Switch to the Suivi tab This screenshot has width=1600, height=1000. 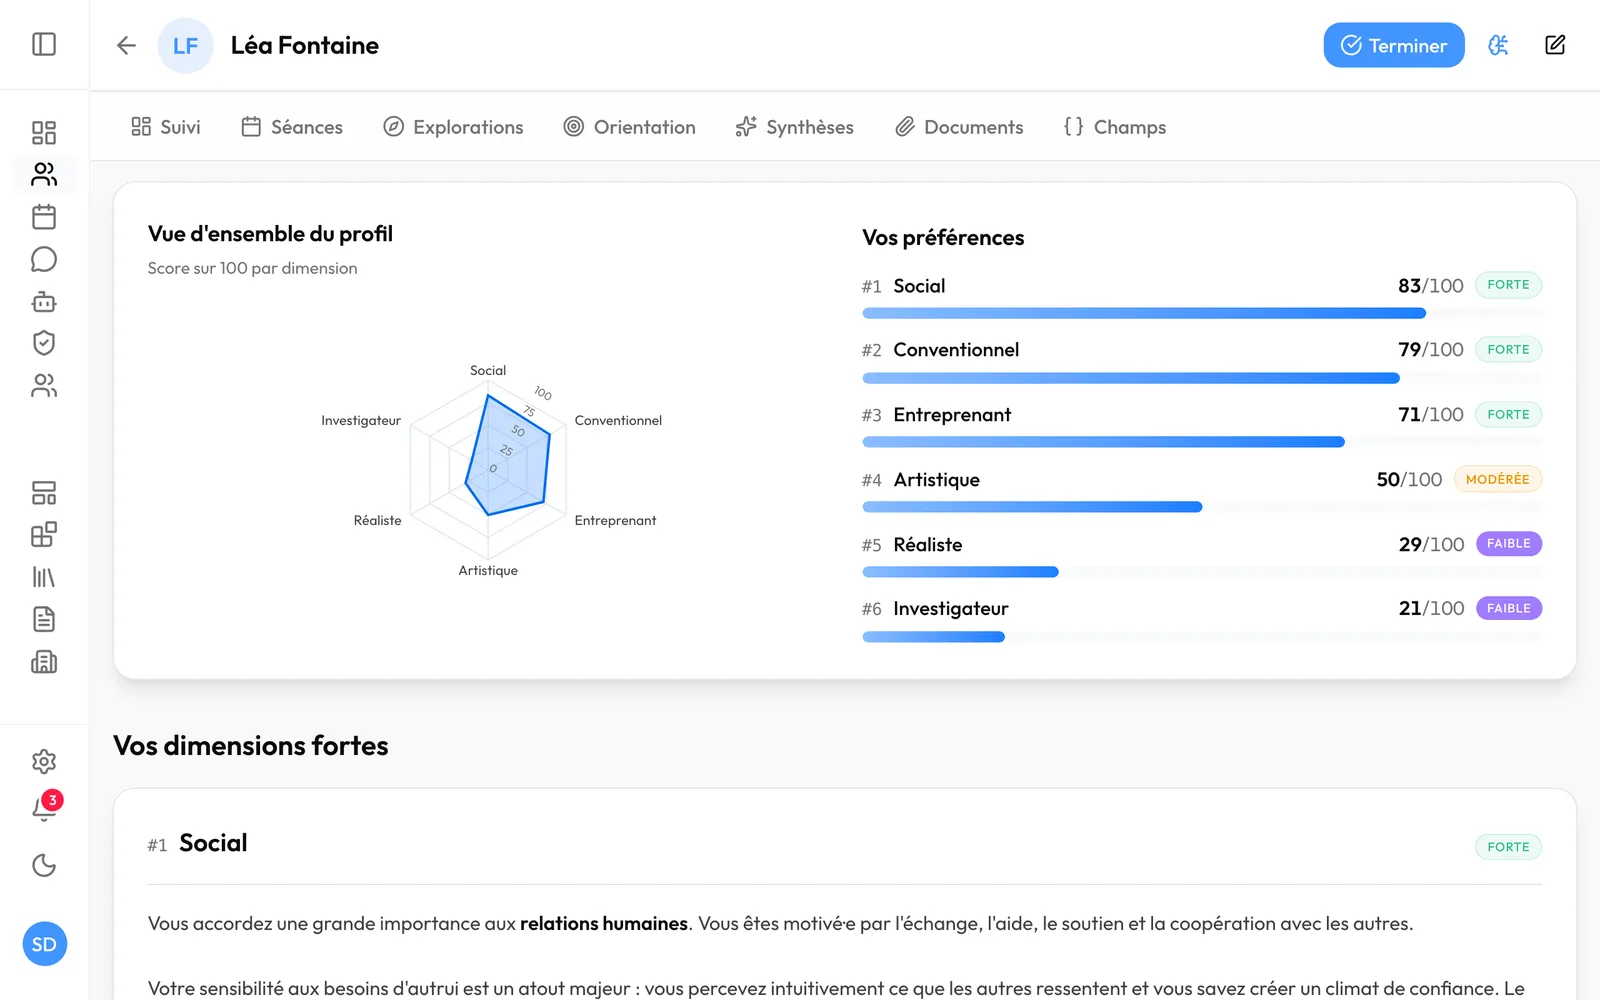pyautogui.click(x=166, y=127)
